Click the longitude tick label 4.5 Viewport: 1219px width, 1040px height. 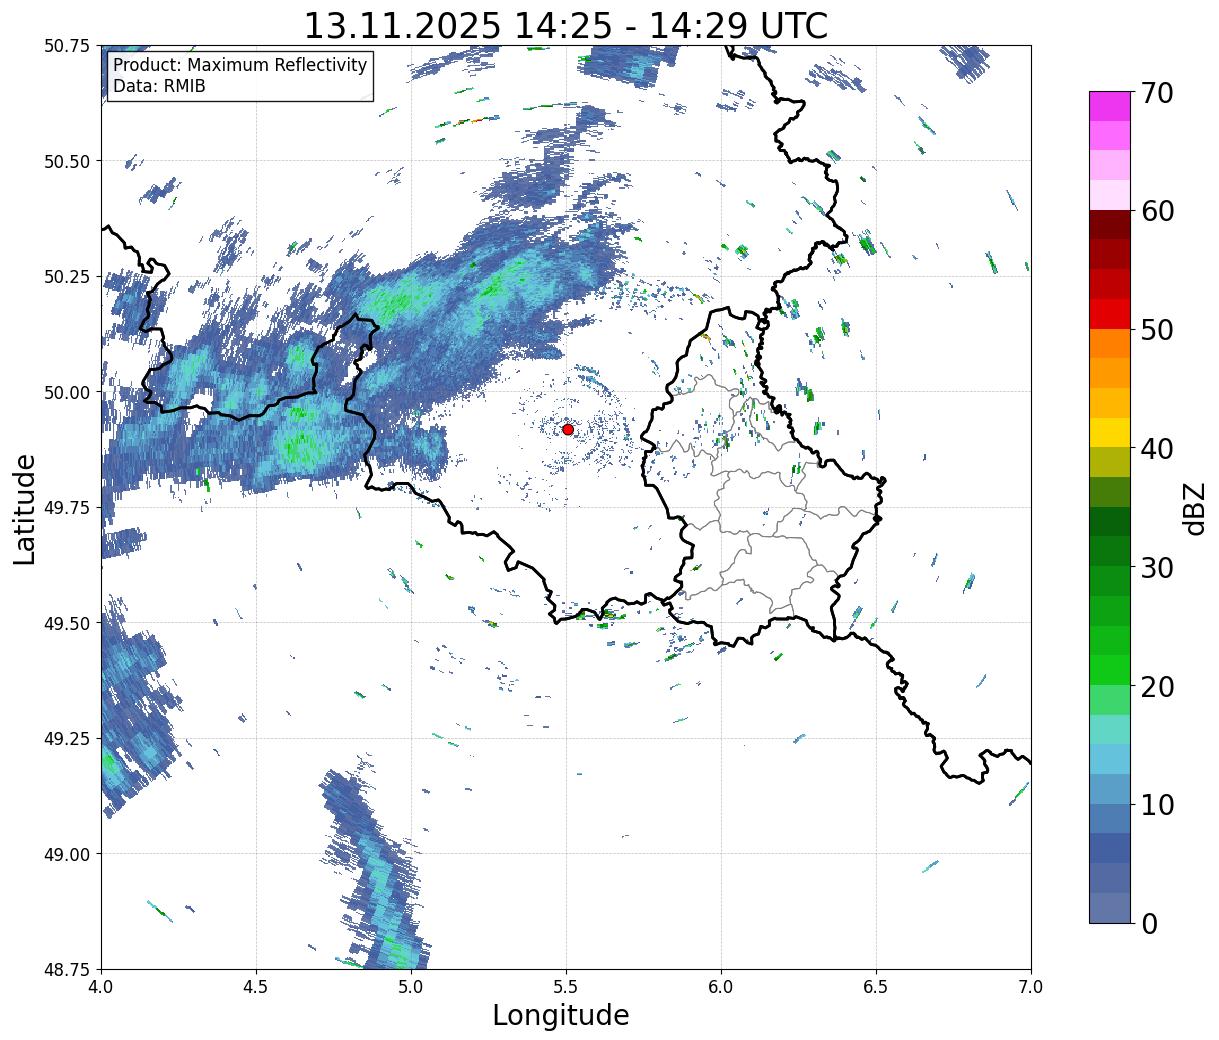point(256,987)
